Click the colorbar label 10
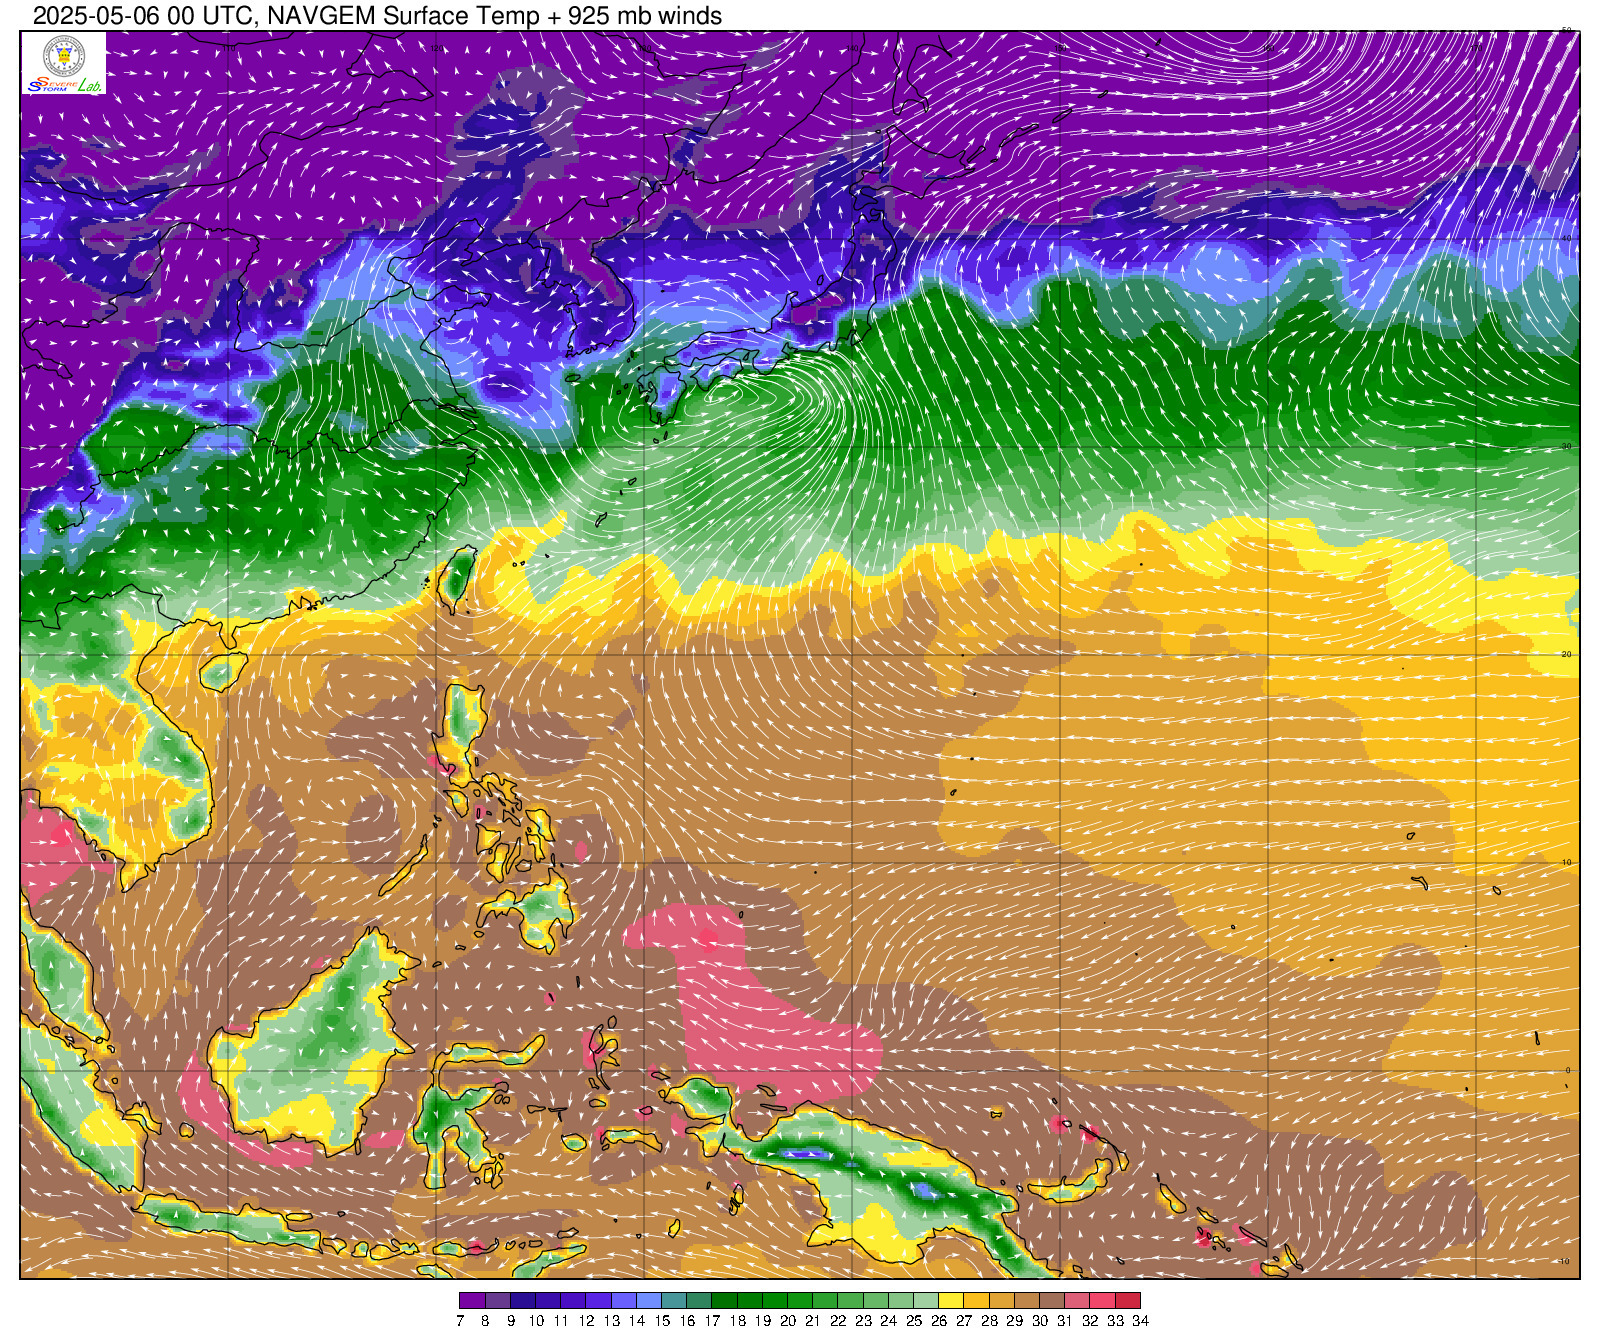 tap(536, 1321)
